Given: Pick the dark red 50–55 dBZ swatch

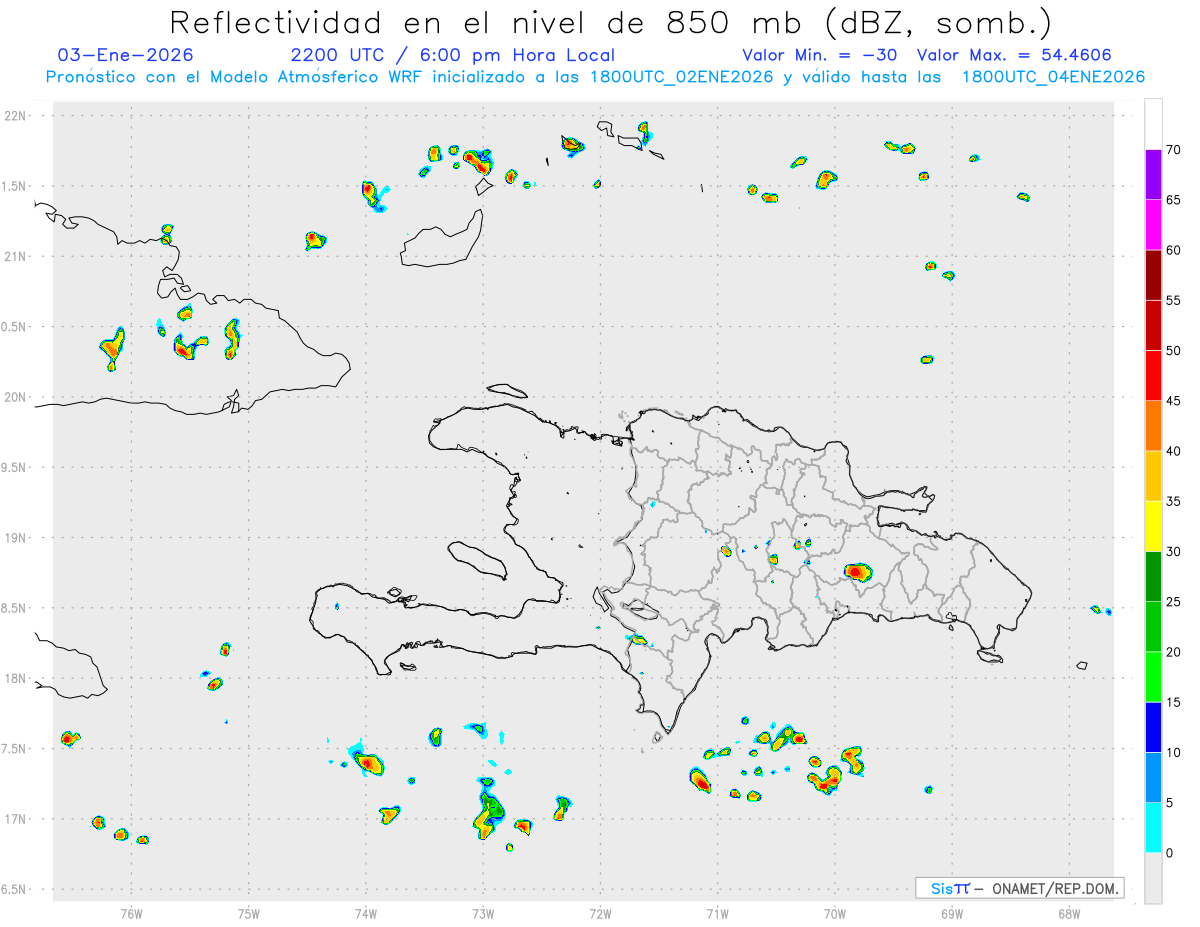Looking at the screenshot, I should point(1153,325).
